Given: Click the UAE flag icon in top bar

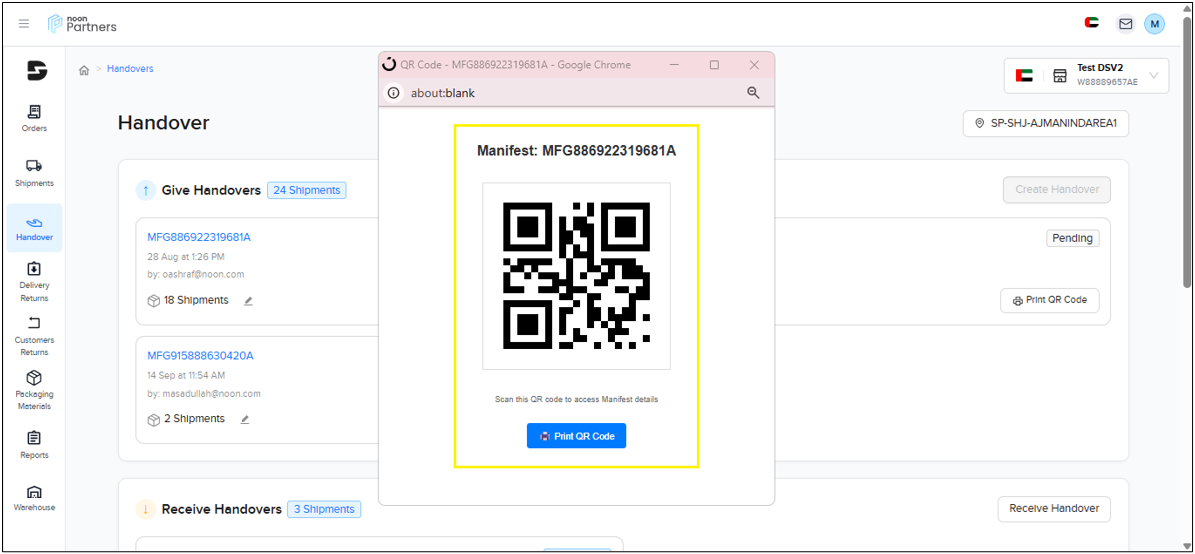Looking at the screenshot, I should pyautogui.click(x=1091, y=24).
